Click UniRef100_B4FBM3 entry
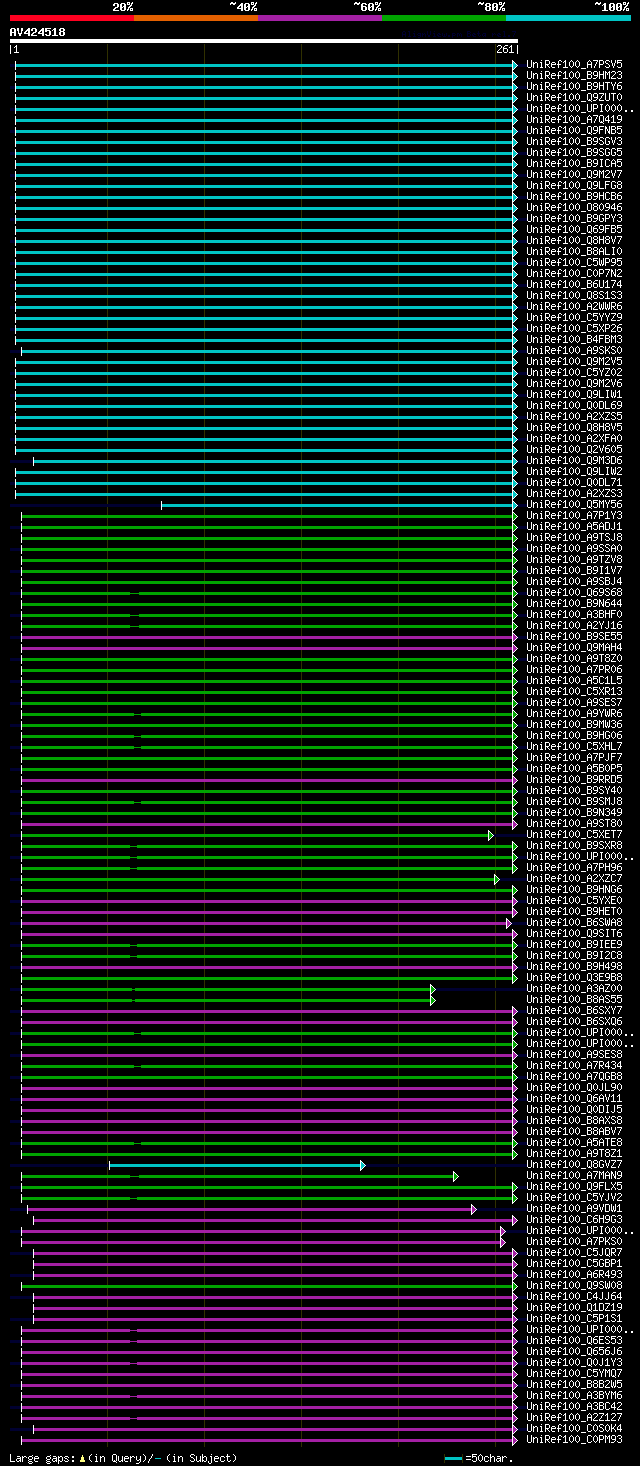Viewport: 640px width, 1466px height. [574, 339]
